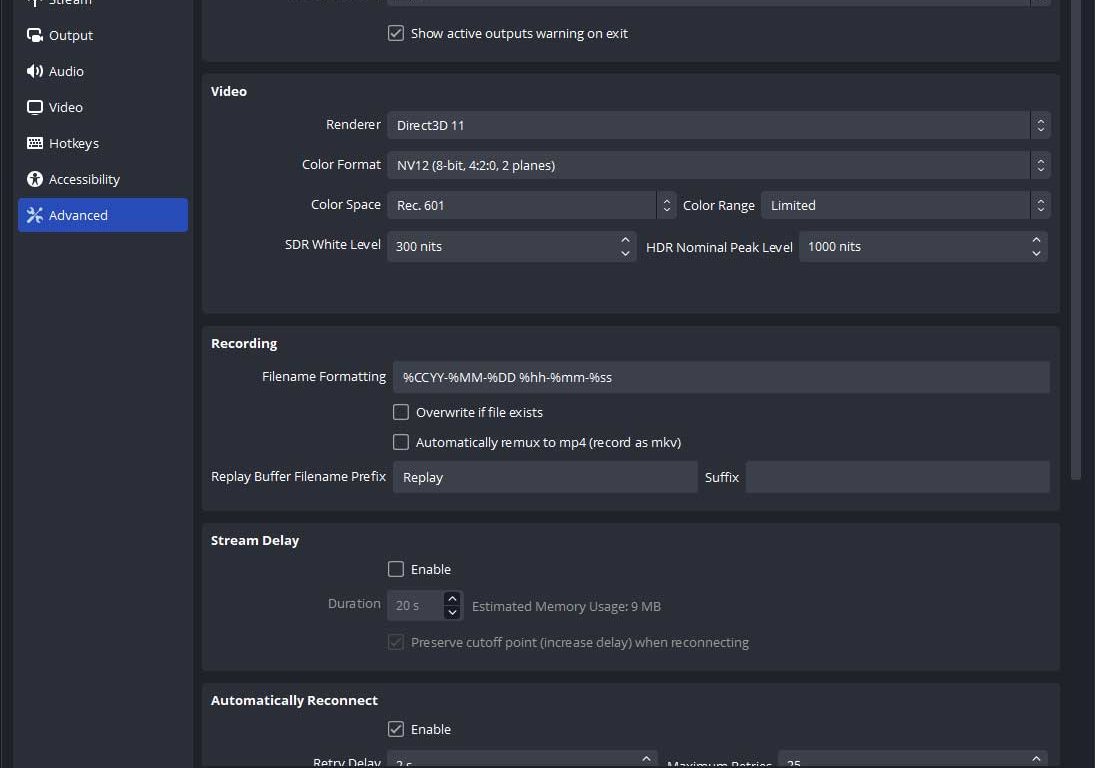Open the Color Space dropdown
Viewport: 1095px width, 768px height.
point(531,205)
